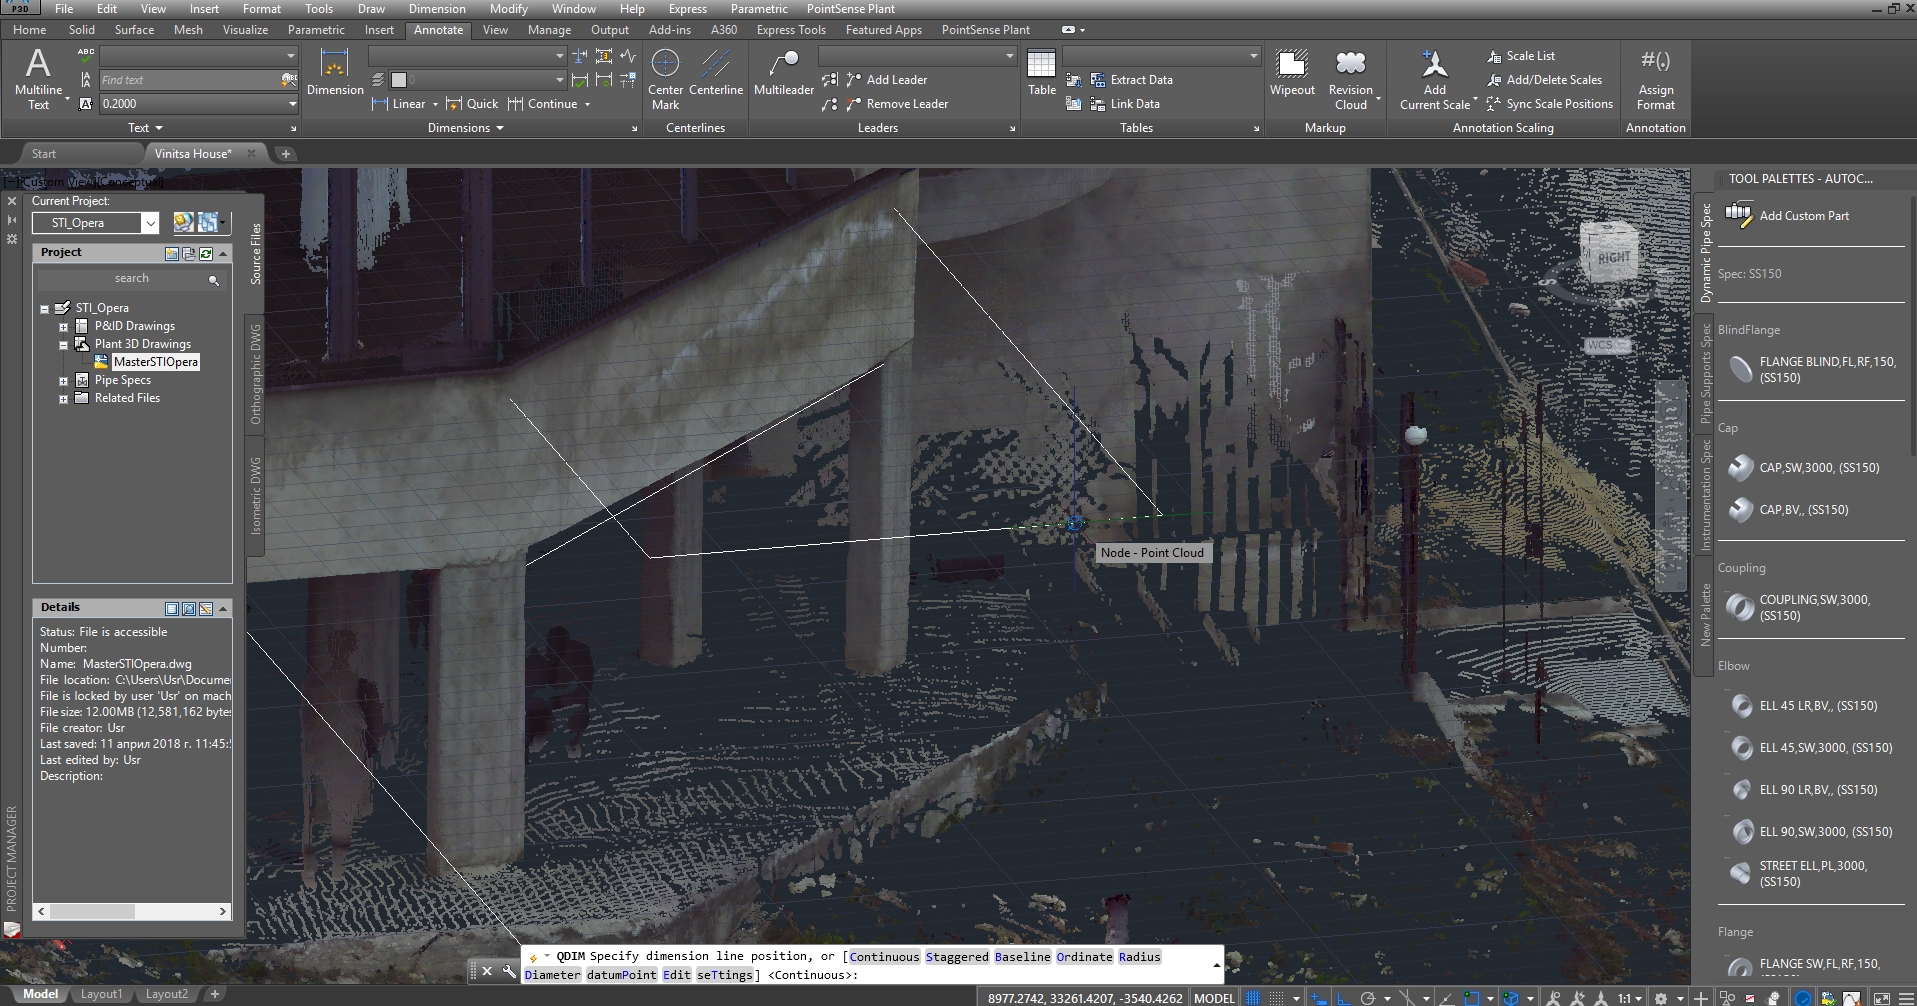Switch to the PointSense Plant ribbon tab
This screenshot has height=1006, width=1917.
point(986,30)
